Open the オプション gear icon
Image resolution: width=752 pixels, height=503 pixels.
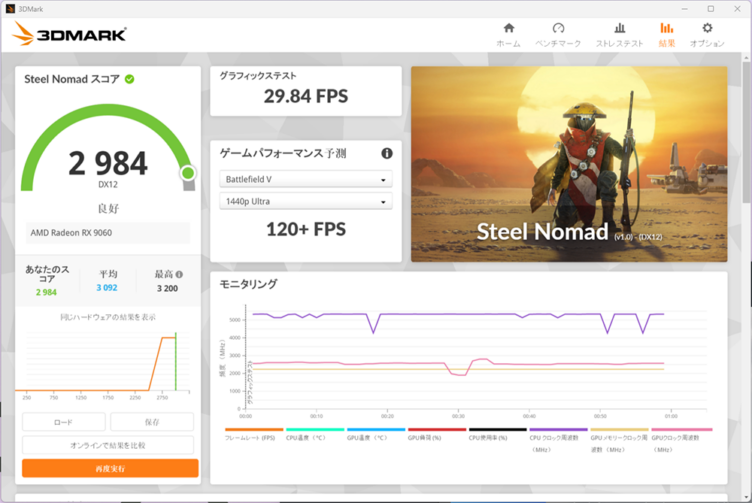707,28
